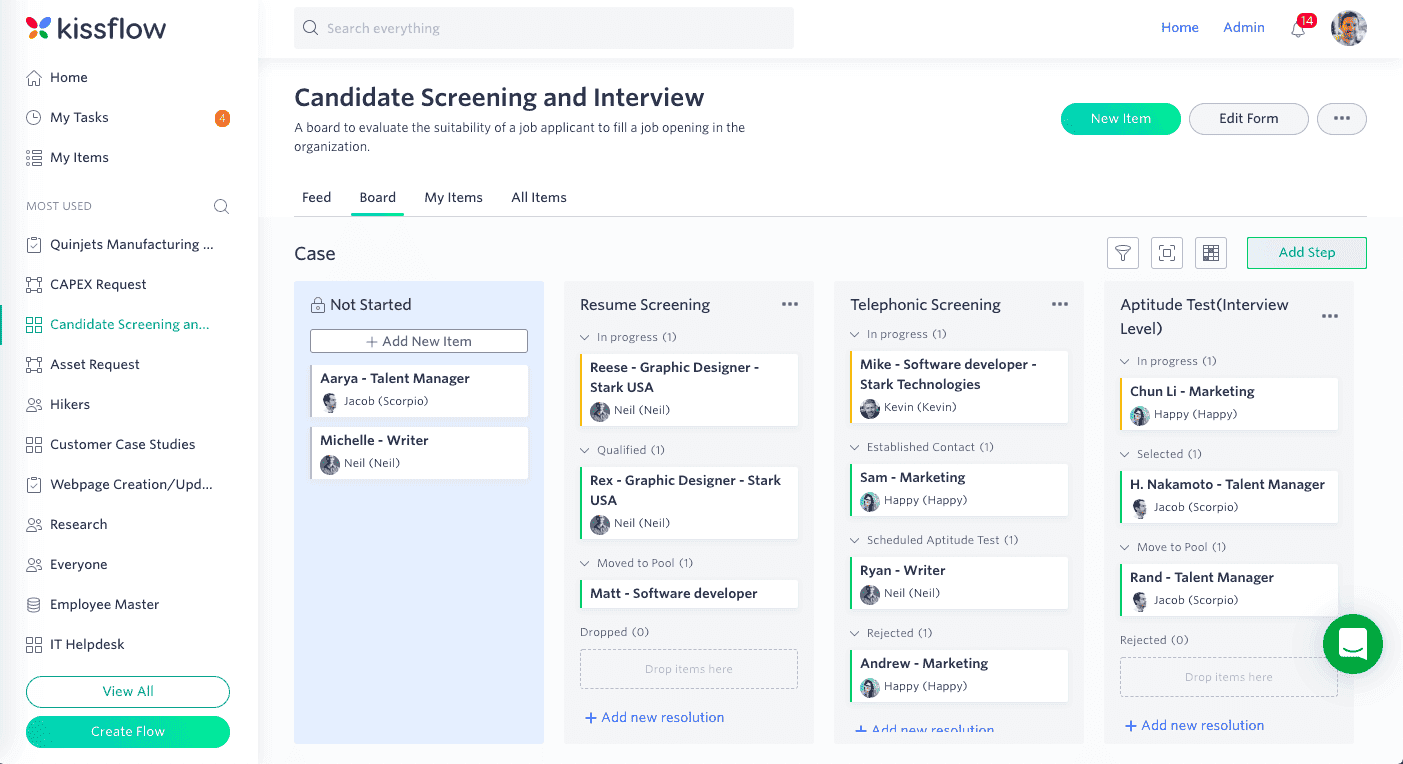Click the Search everything field
The width and height of the screenshot is (1403, 764).
pos(543,28)
